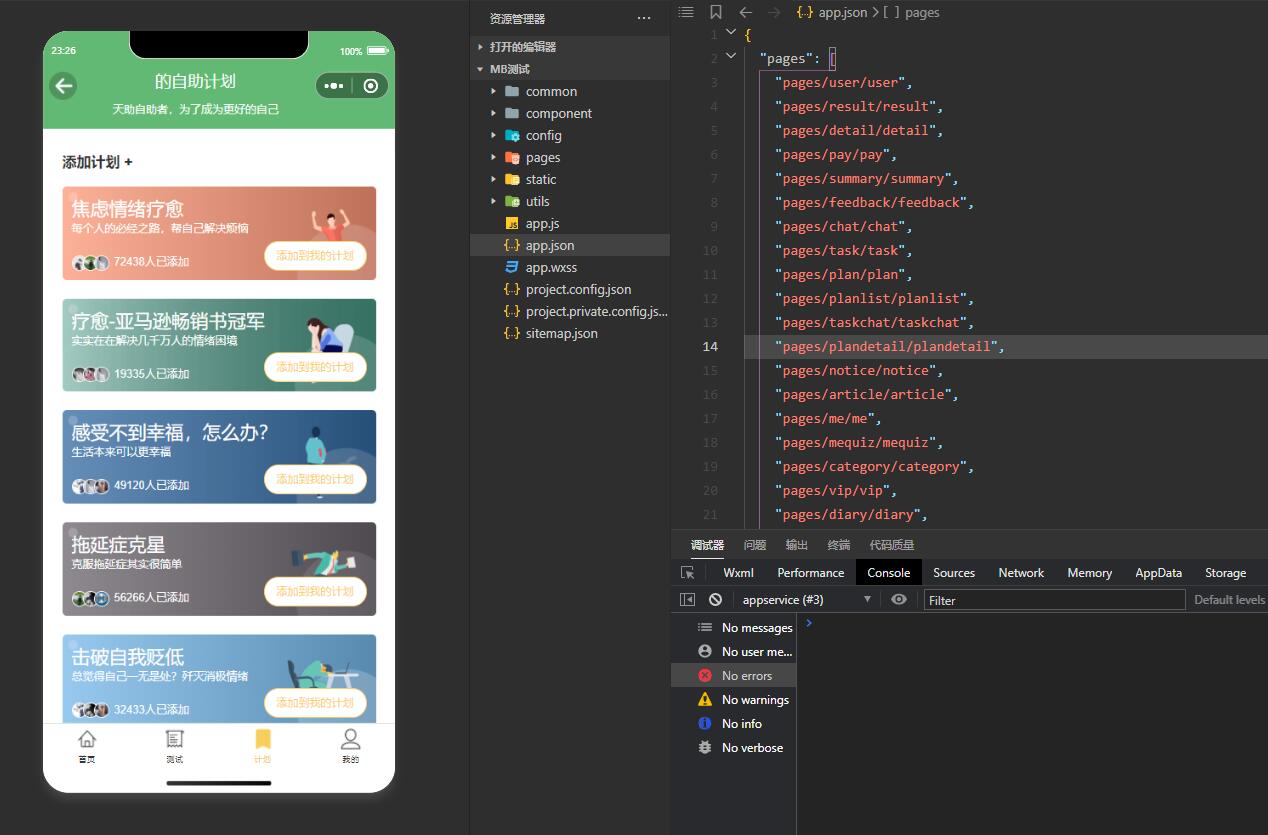The width and height of the screenshot is (1268, 835).
Task: Add 拖延症克星 to my plan
Action: click(x=315, y=591)
